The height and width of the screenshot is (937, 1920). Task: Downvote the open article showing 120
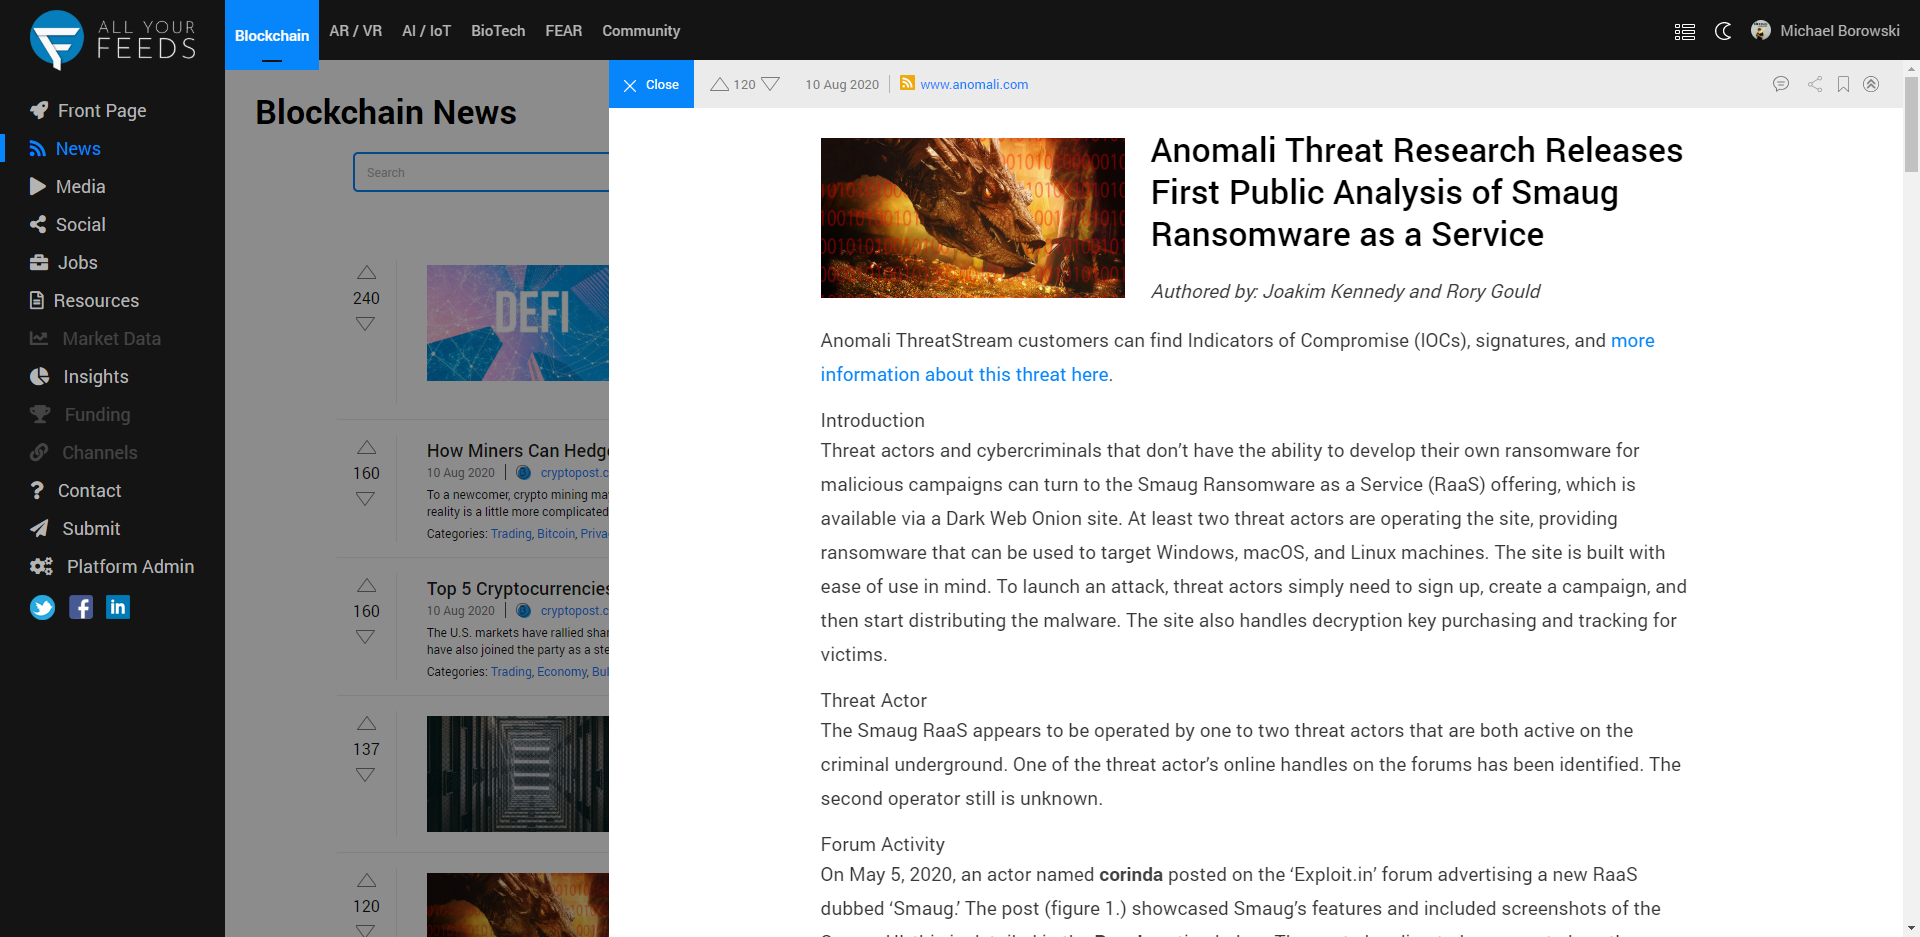tap(770, 84)
